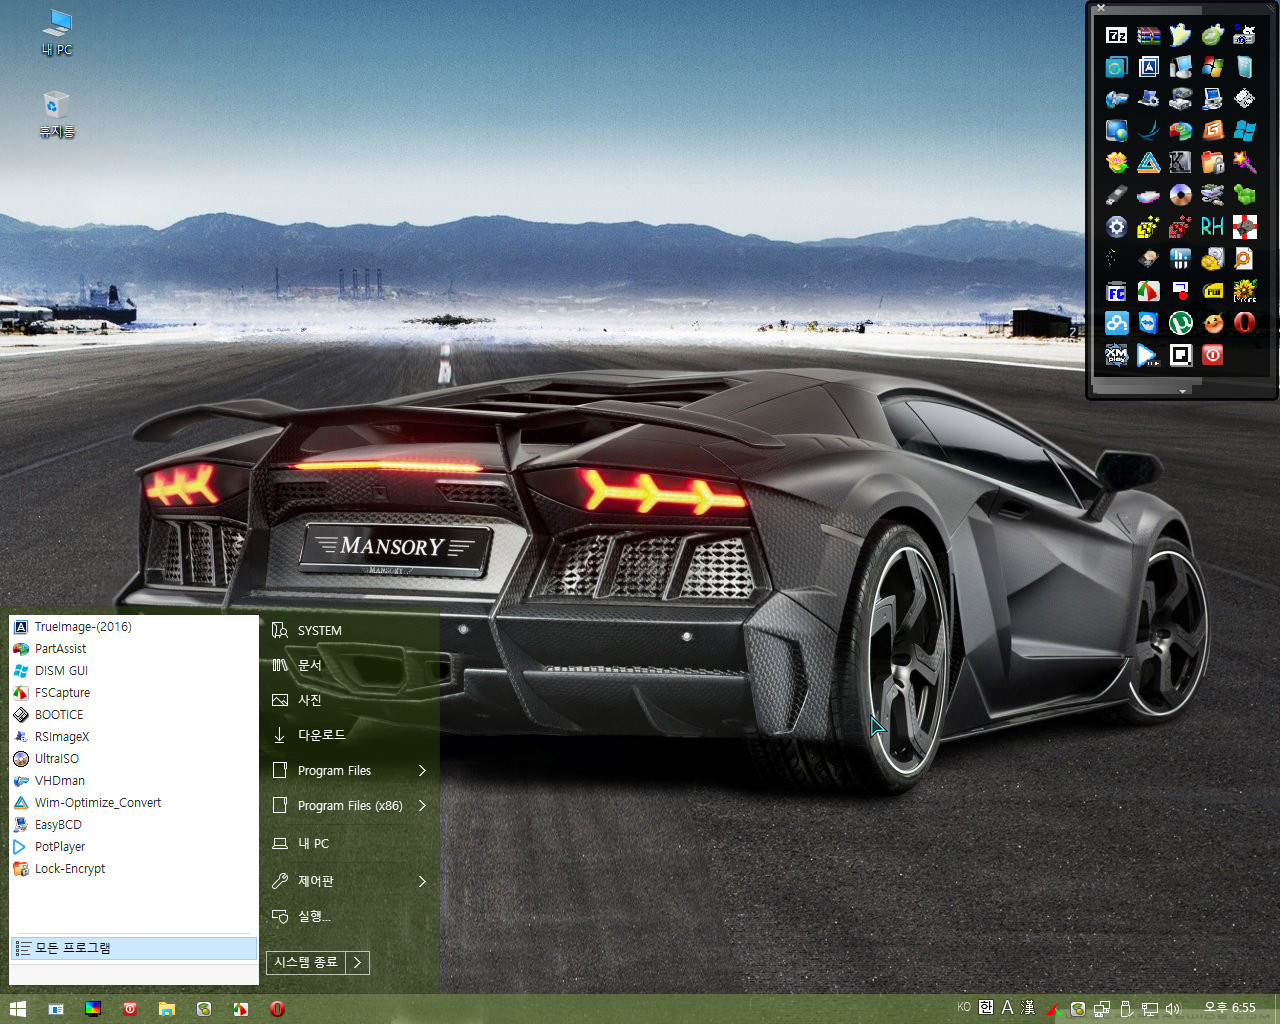Open the USB flash drive dock icon
Screen dimensions: 1280x1024
[1117, 195]
